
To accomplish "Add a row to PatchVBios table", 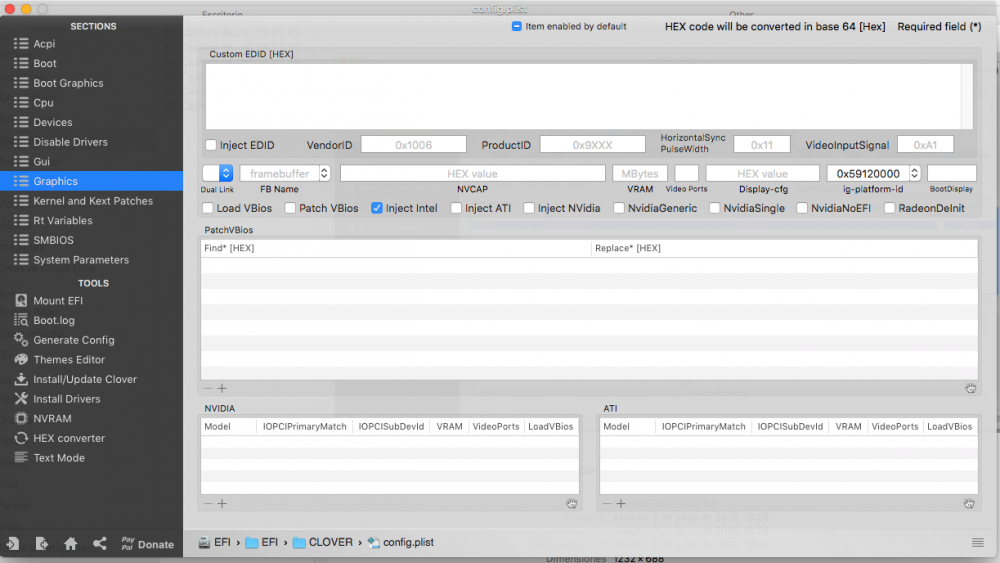I will pyautogui.click(x=222, y=388).
